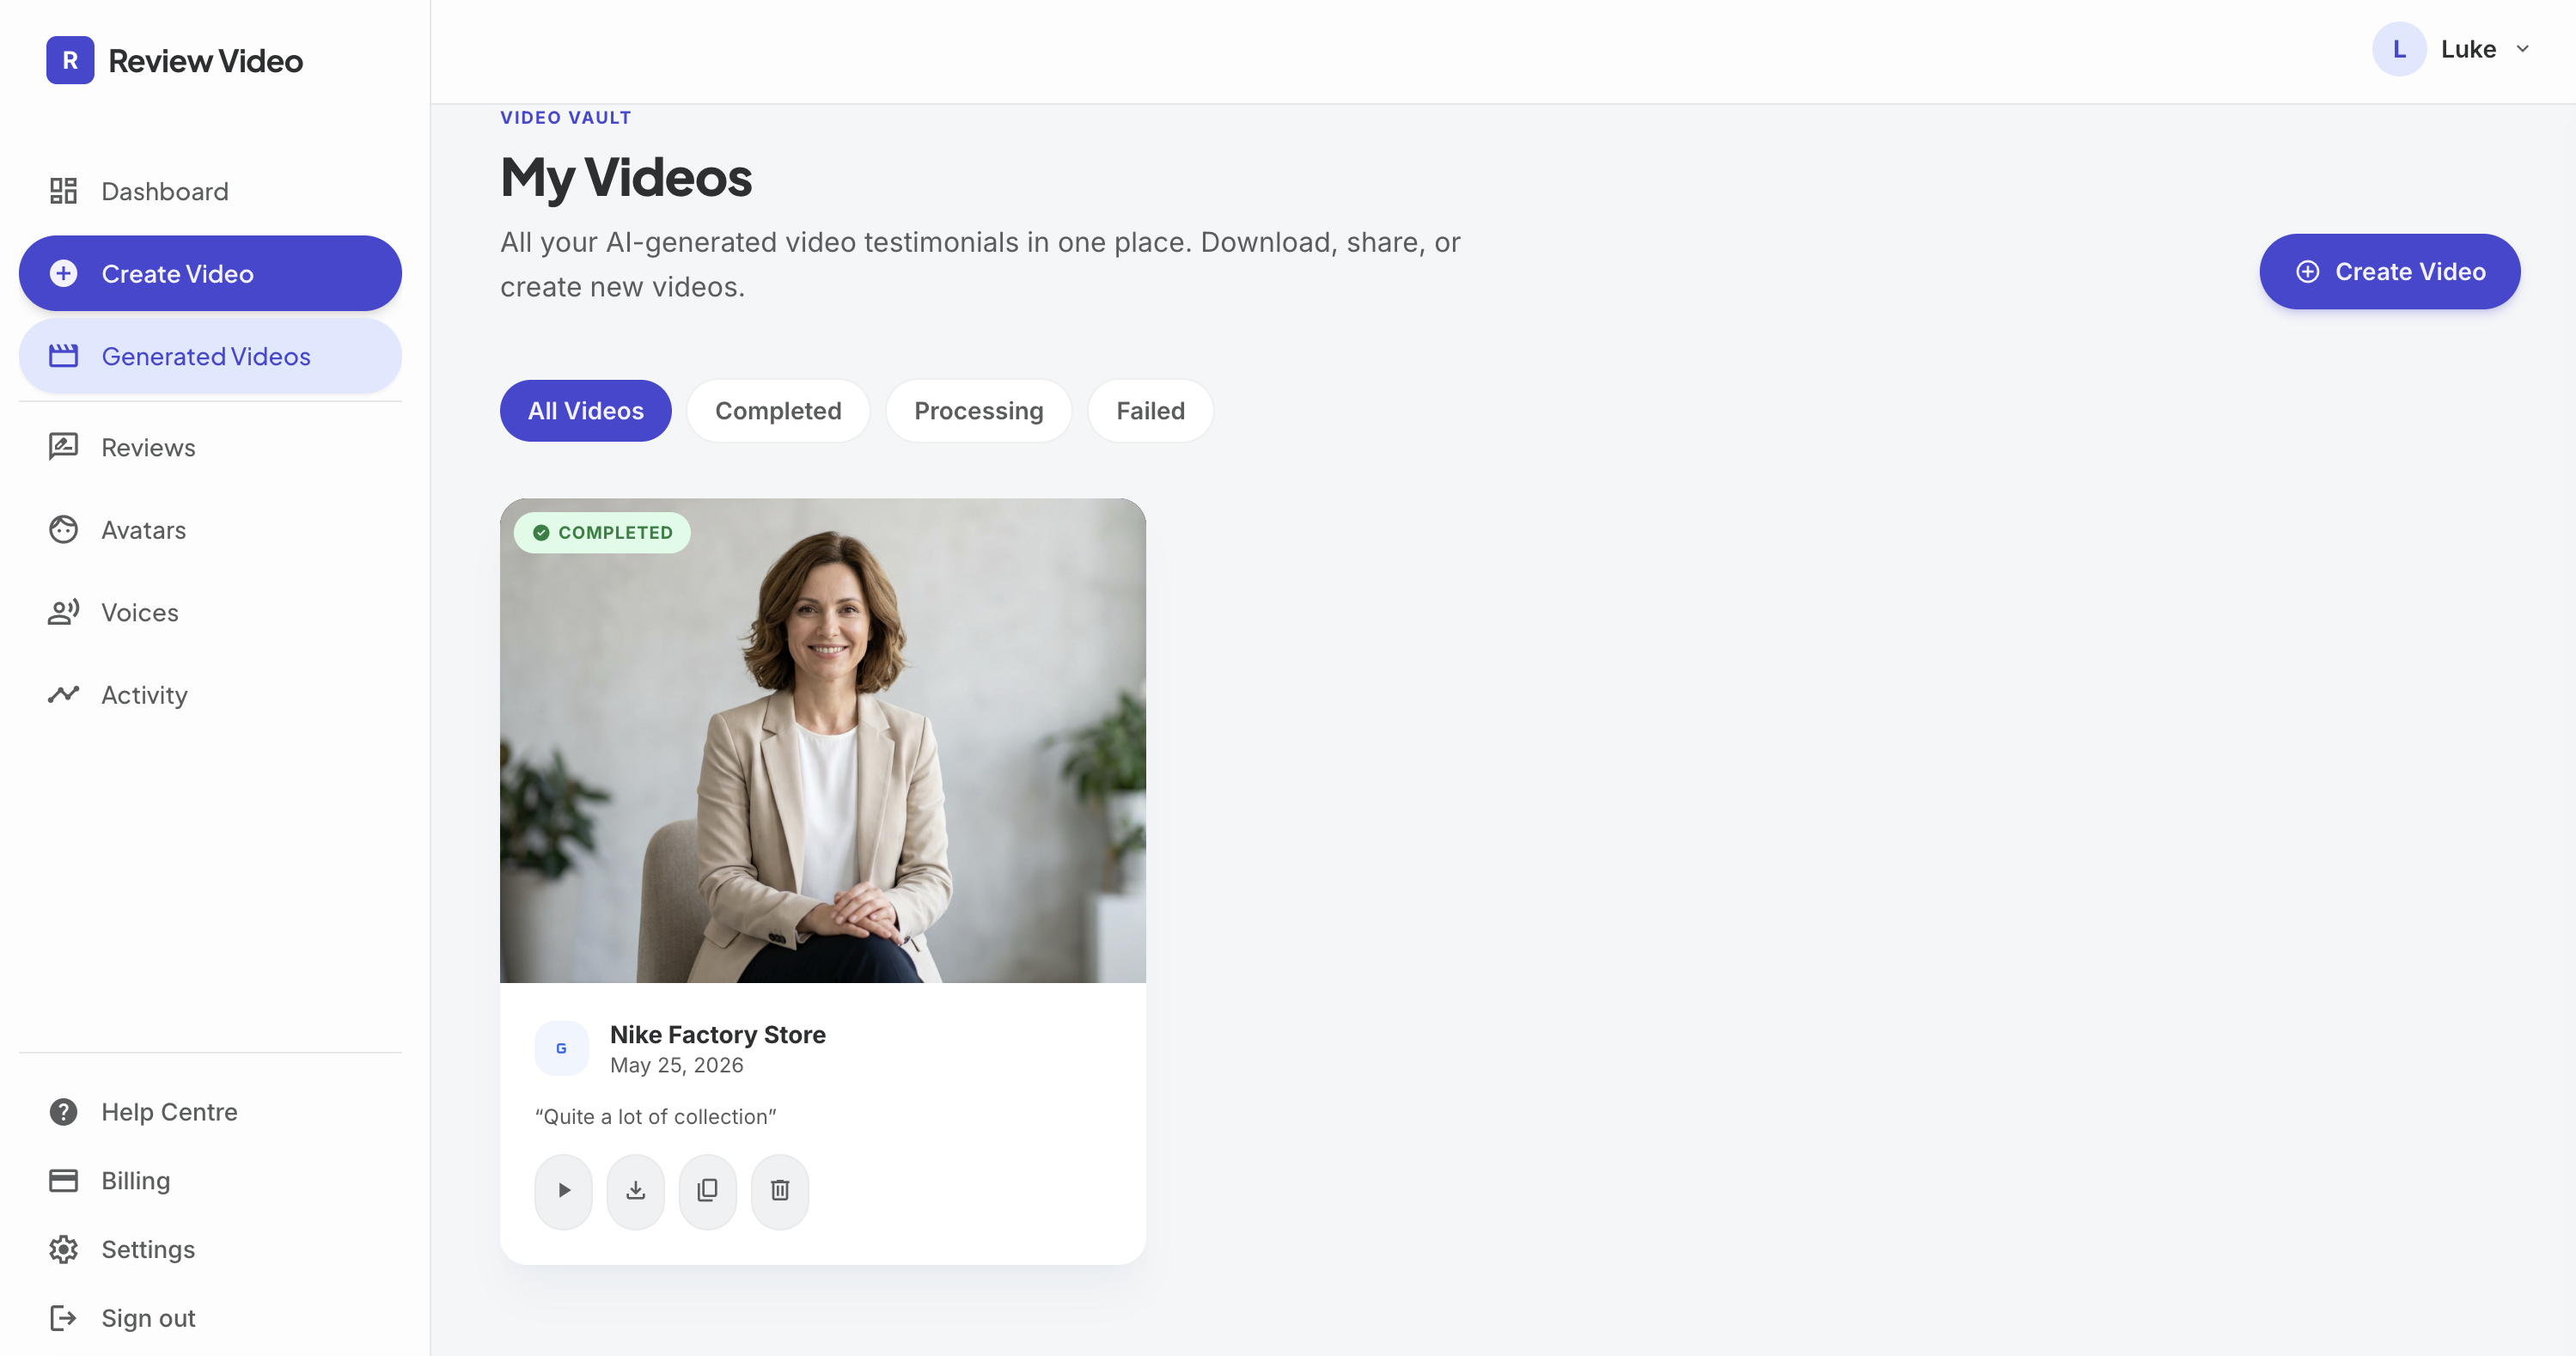Viewport: 2576px width, 1356px height.
Task: Sign out of the account
Action: tap(210, 1318)
